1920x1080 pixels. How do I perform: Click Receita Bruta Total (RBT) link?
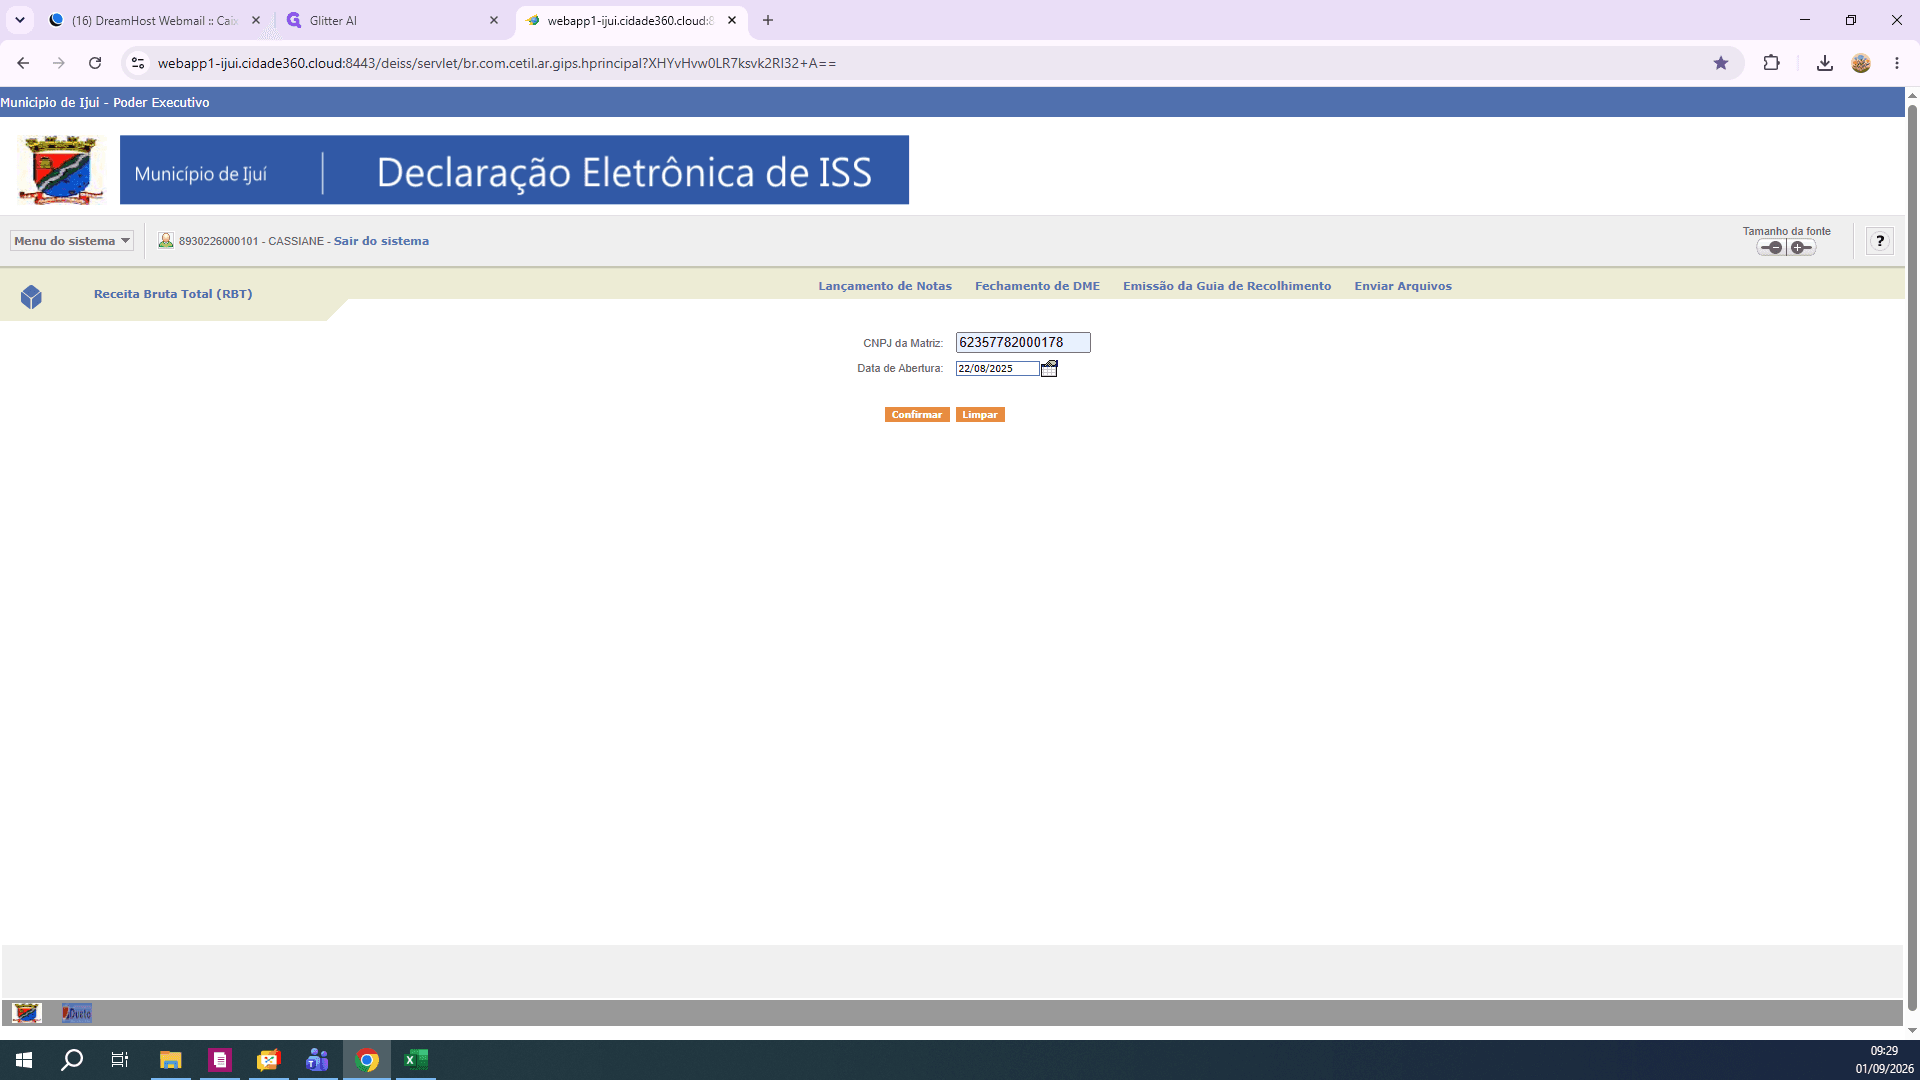[173, 294]
